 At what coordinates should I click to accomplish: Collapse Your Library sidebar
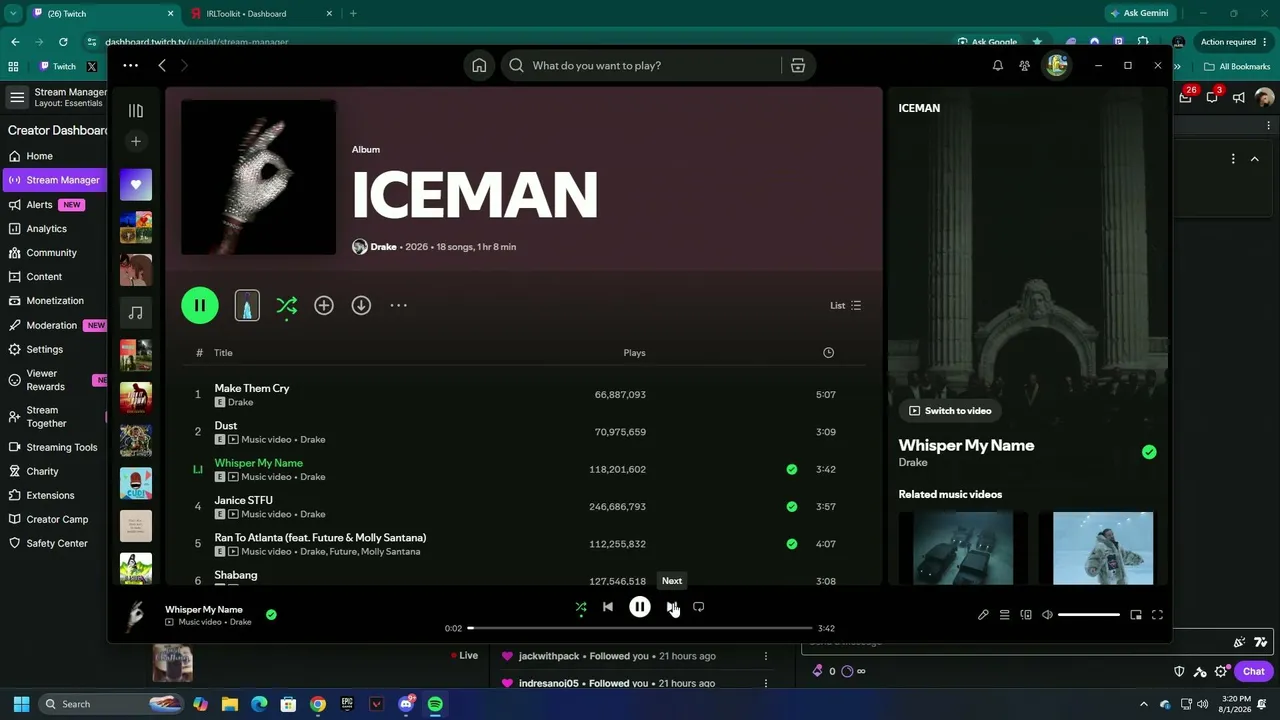[x=136, y=111]
